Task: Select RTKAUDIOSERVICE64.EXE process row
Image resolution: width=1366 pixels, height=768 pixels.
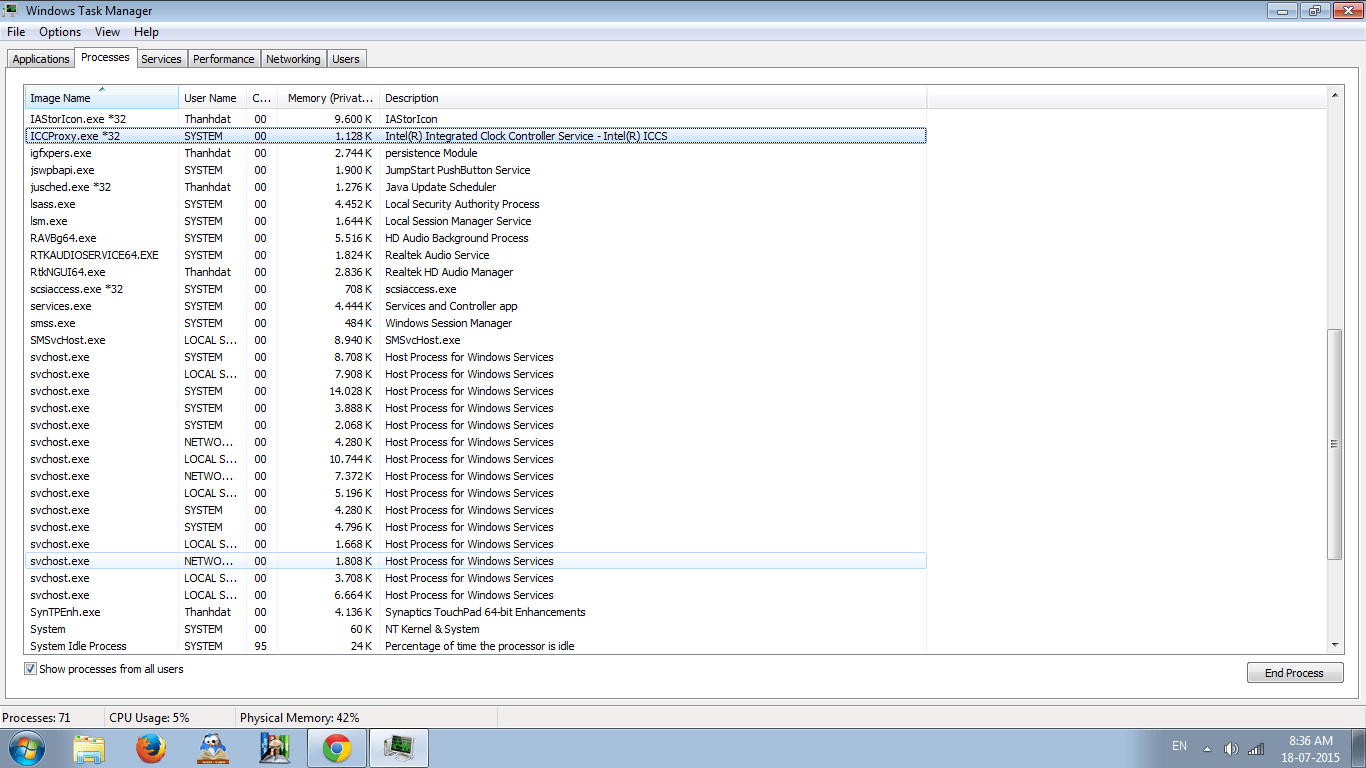Action: click(x=476, y=255)
